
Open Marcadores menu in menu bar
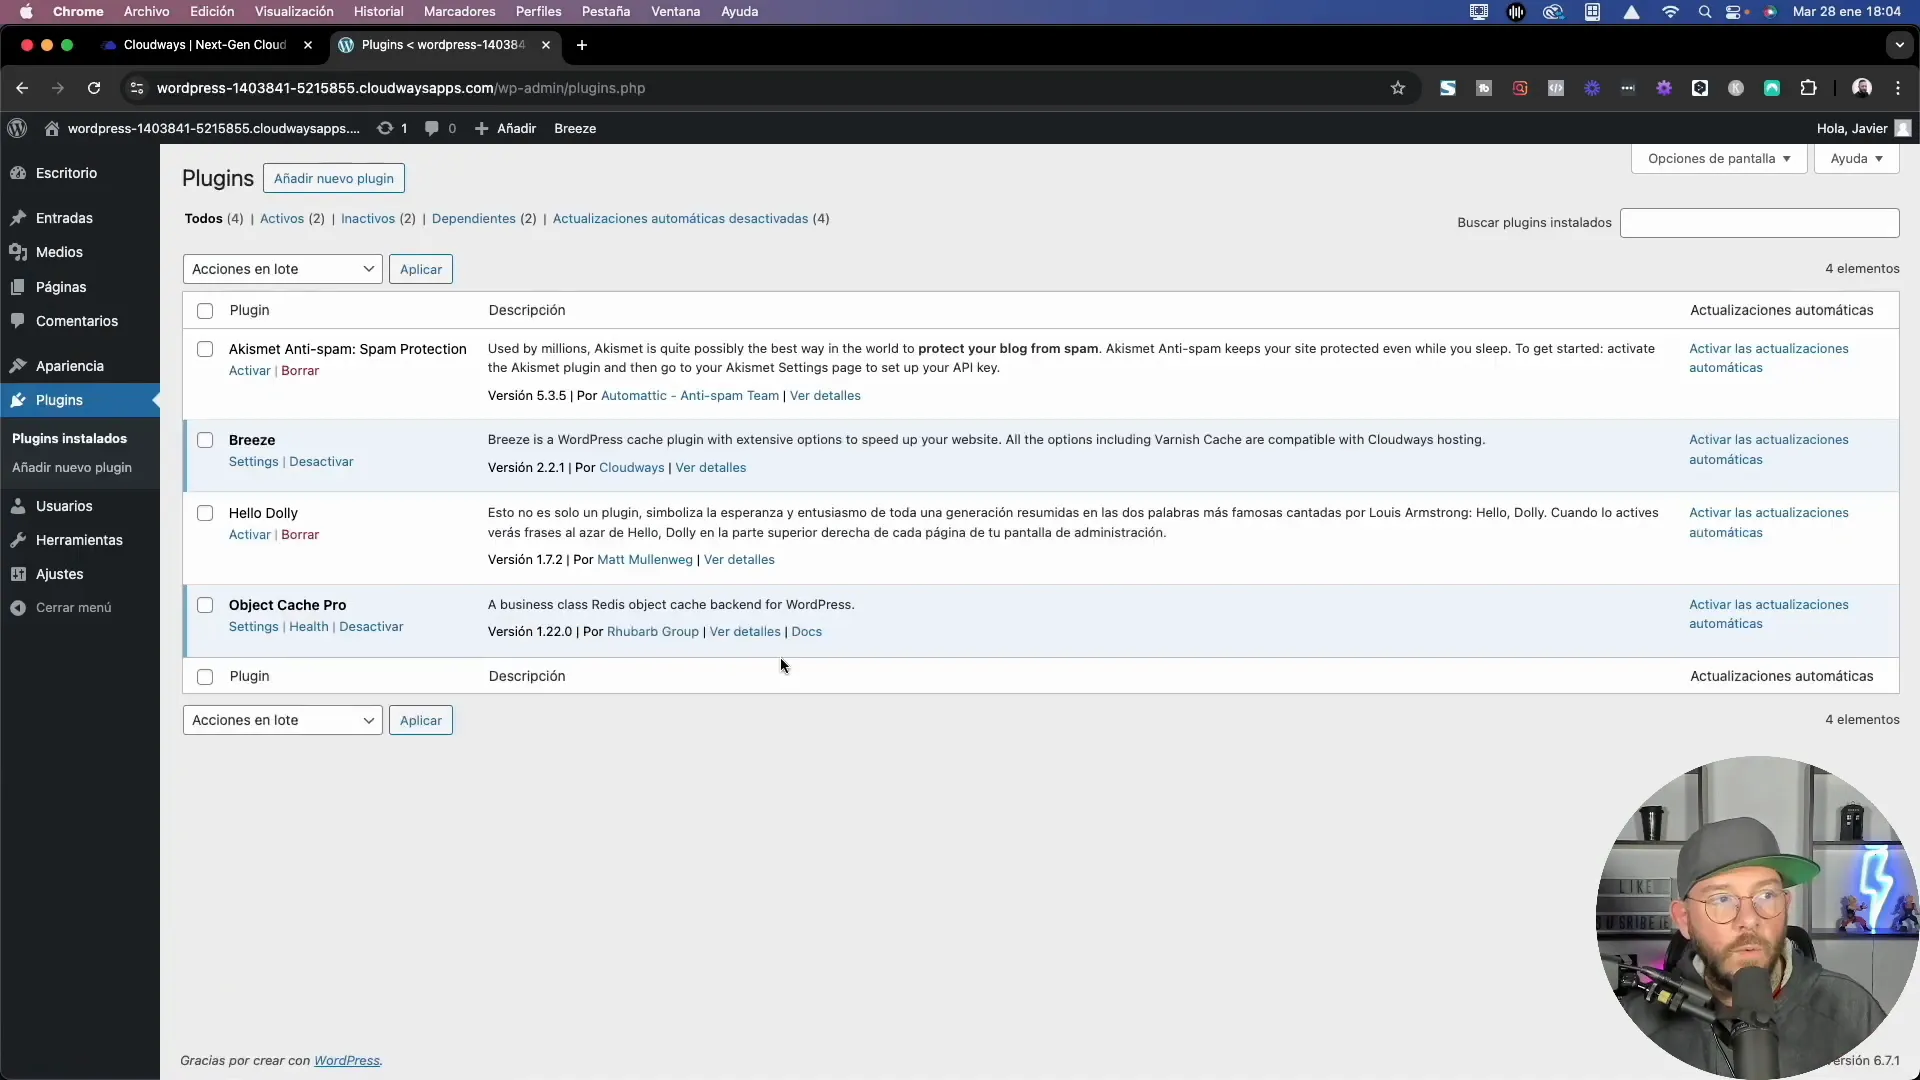[x=460, y=12]
